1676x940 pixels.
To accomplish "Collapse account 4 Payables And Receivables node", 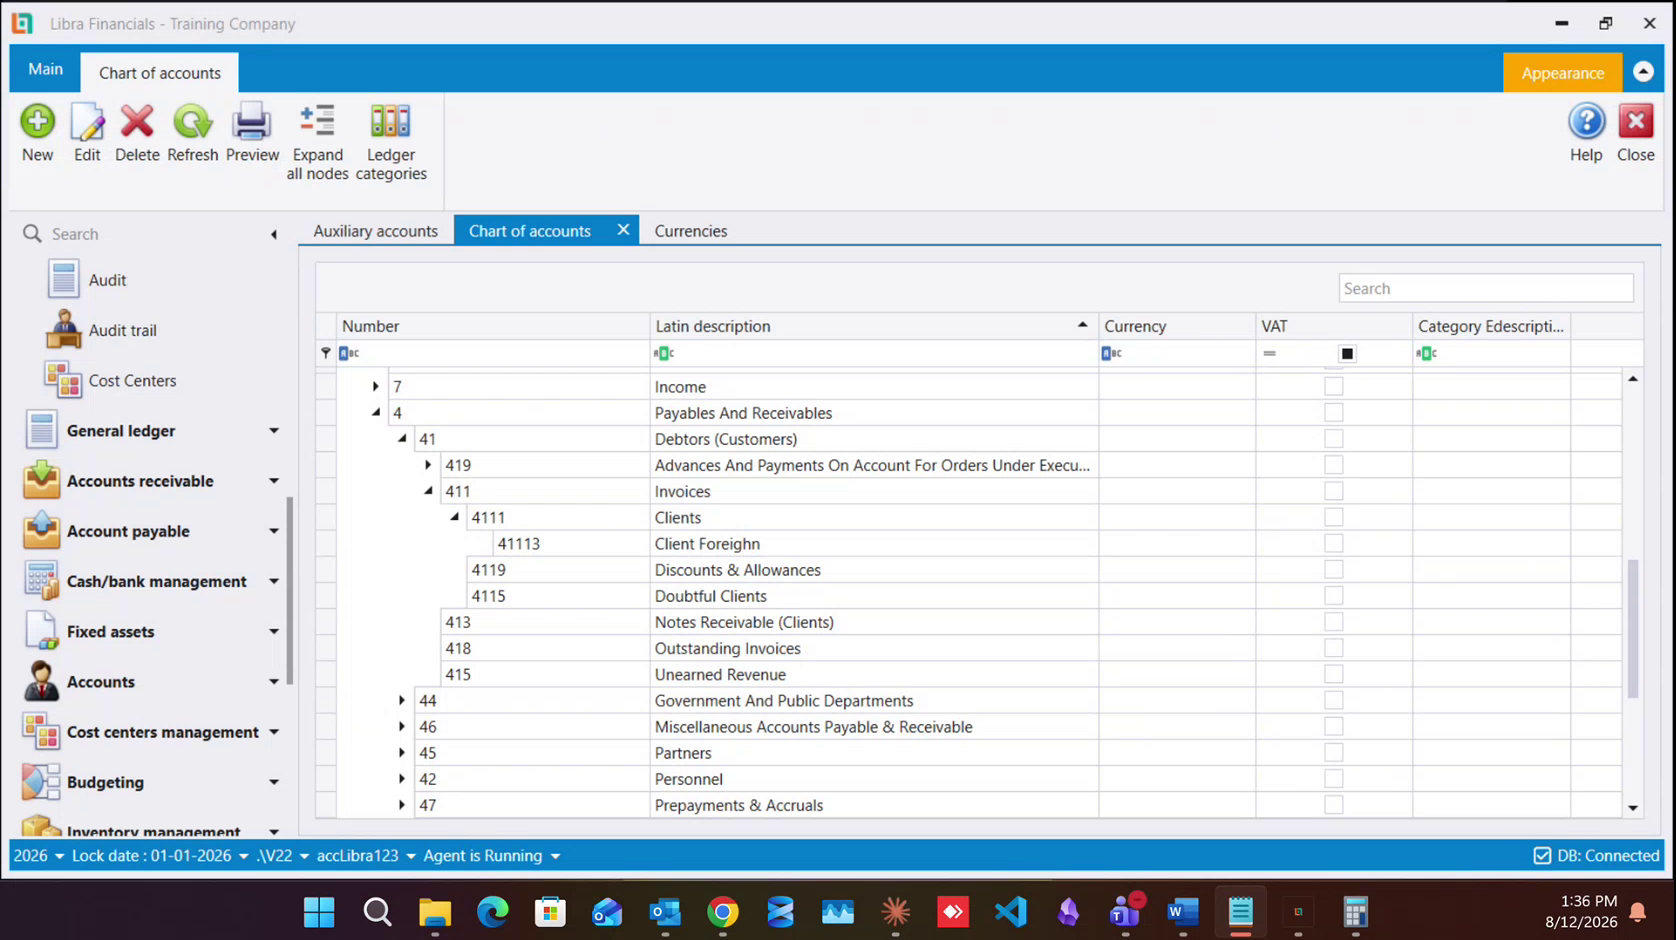I will point(376,412).
